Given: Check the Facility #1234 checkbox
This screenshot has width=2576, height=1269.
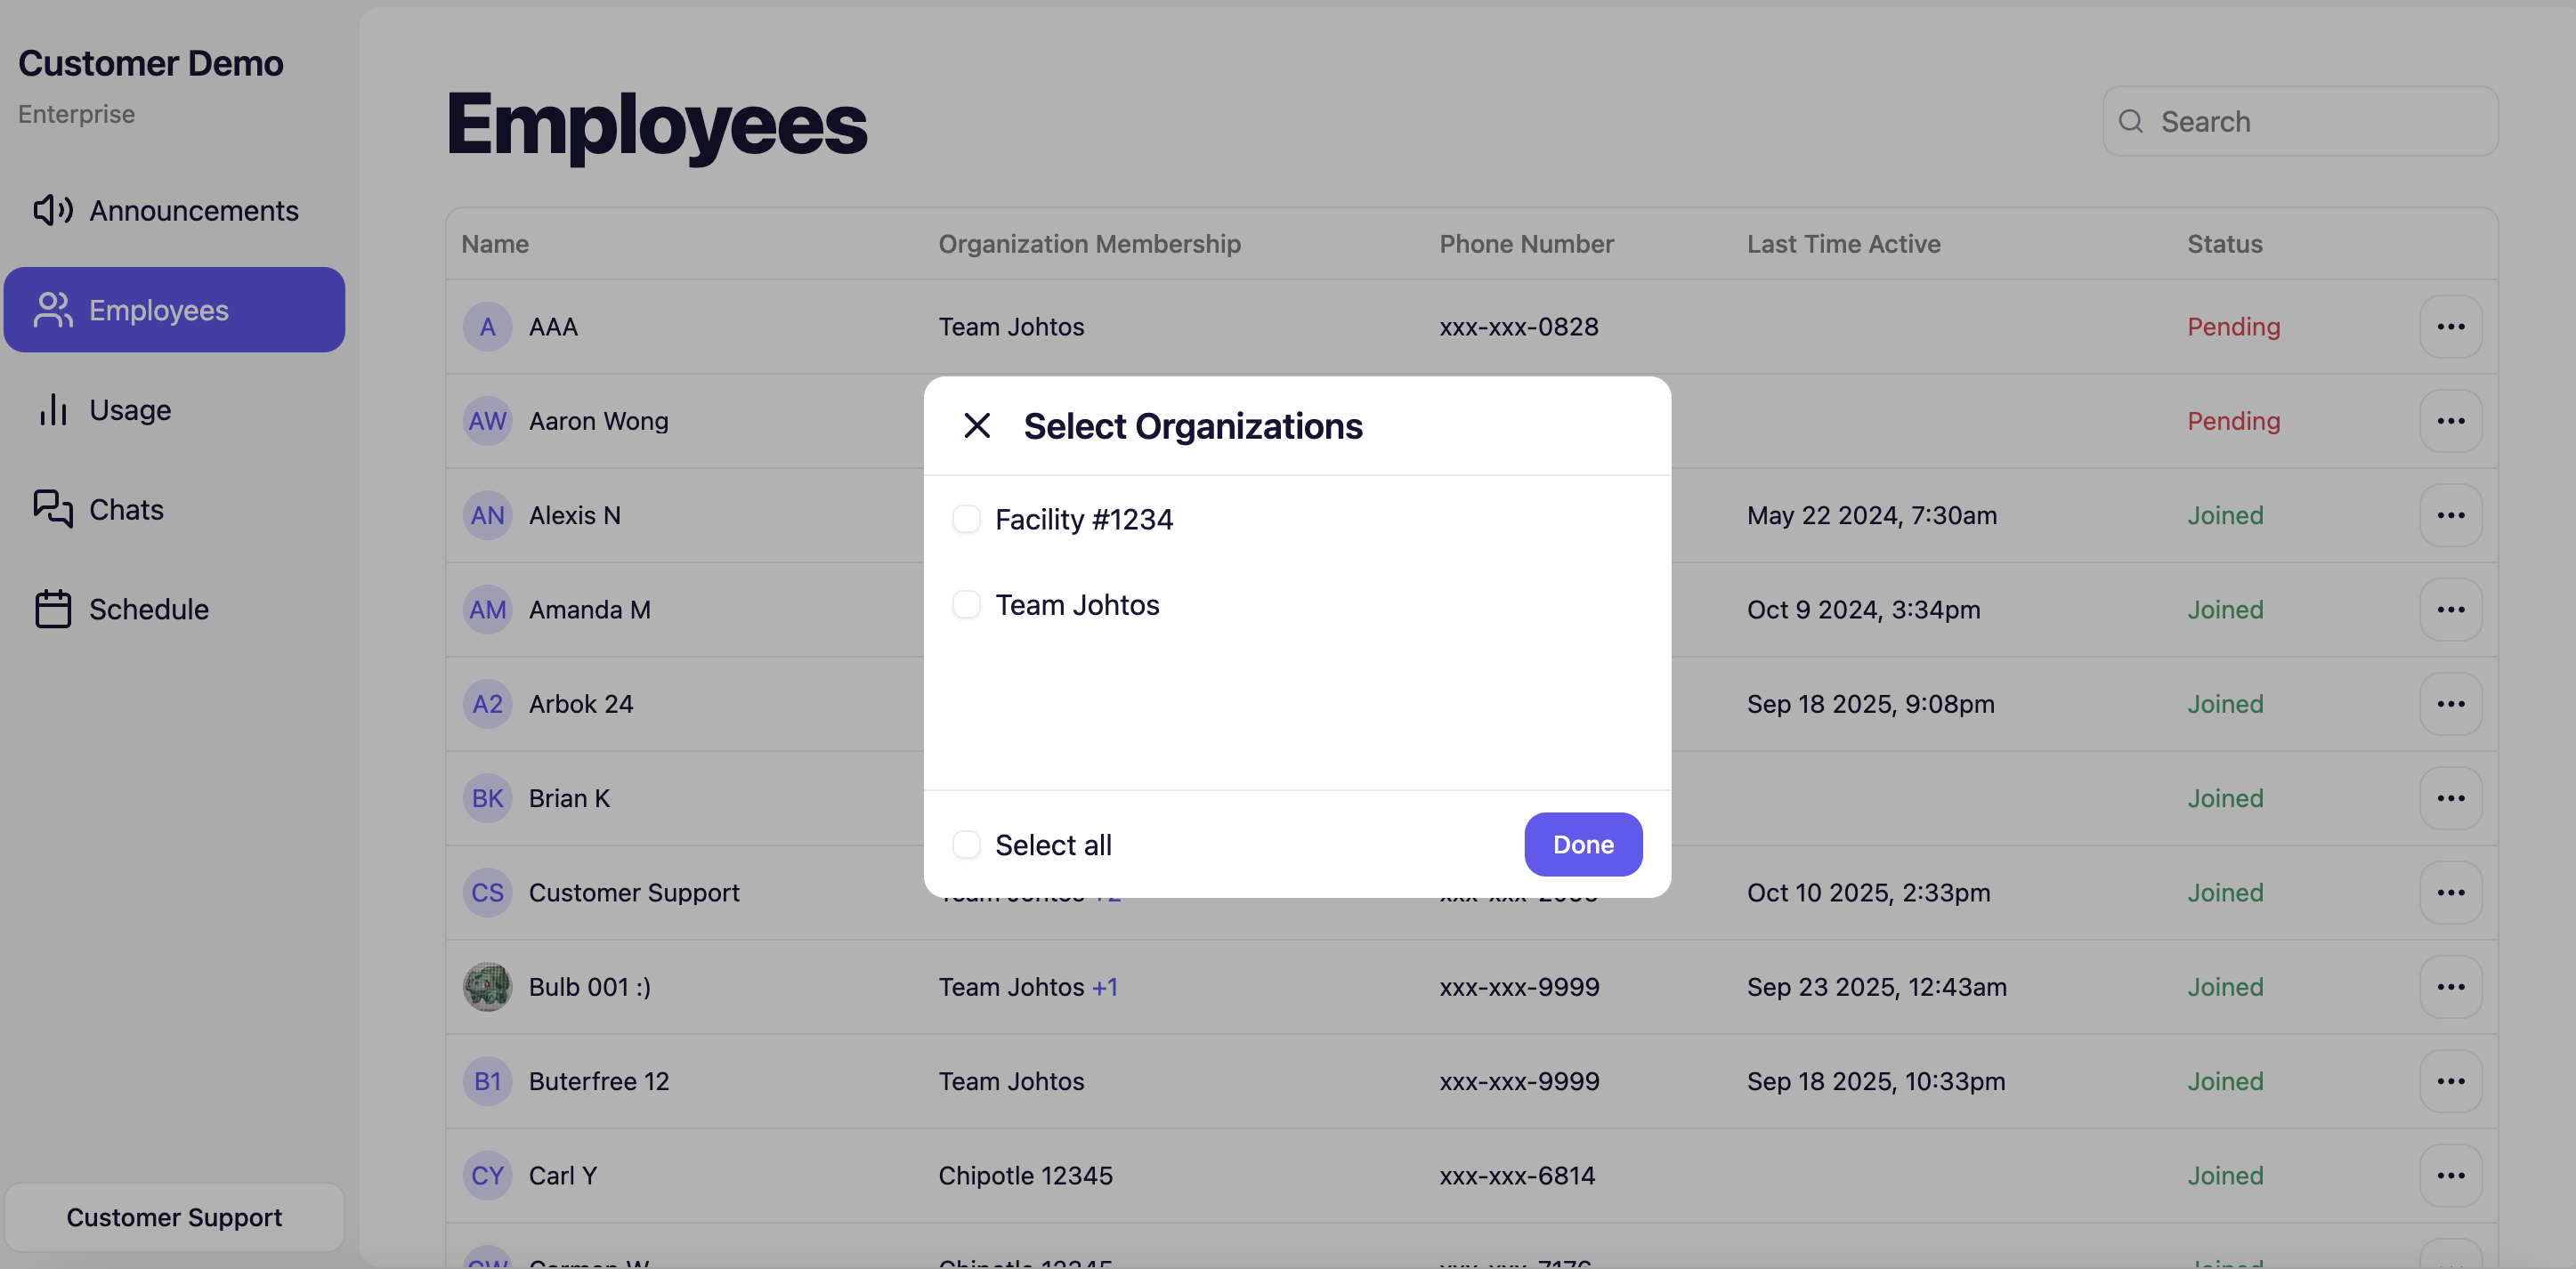Looking at the screenshot, I should click(x=966, y=519).
